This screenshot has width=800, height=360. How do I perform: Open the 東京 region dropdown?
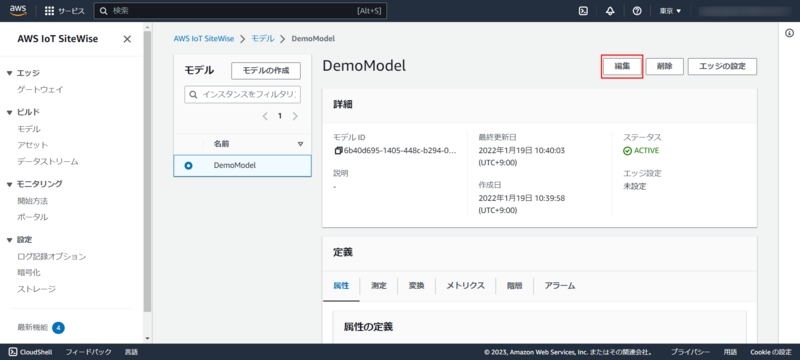670,11
